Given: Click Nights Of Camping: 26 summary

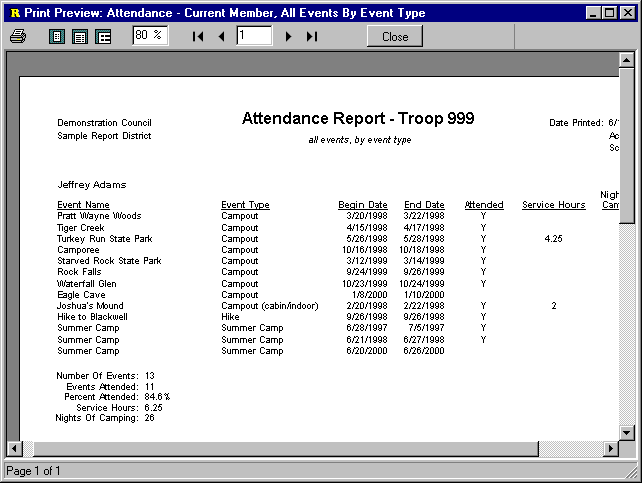Looking at the screenshot, I should (x=105, y=418).
